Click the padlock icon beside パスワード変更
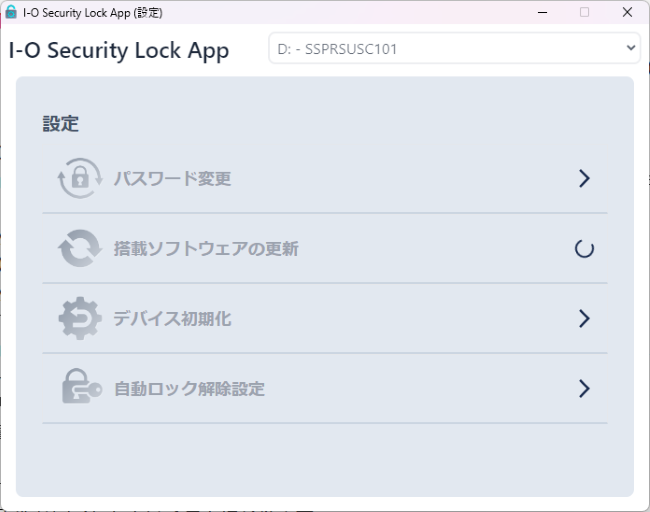This screenshot has height=512, width=650. pyautogui.click(x=80, y=179)
